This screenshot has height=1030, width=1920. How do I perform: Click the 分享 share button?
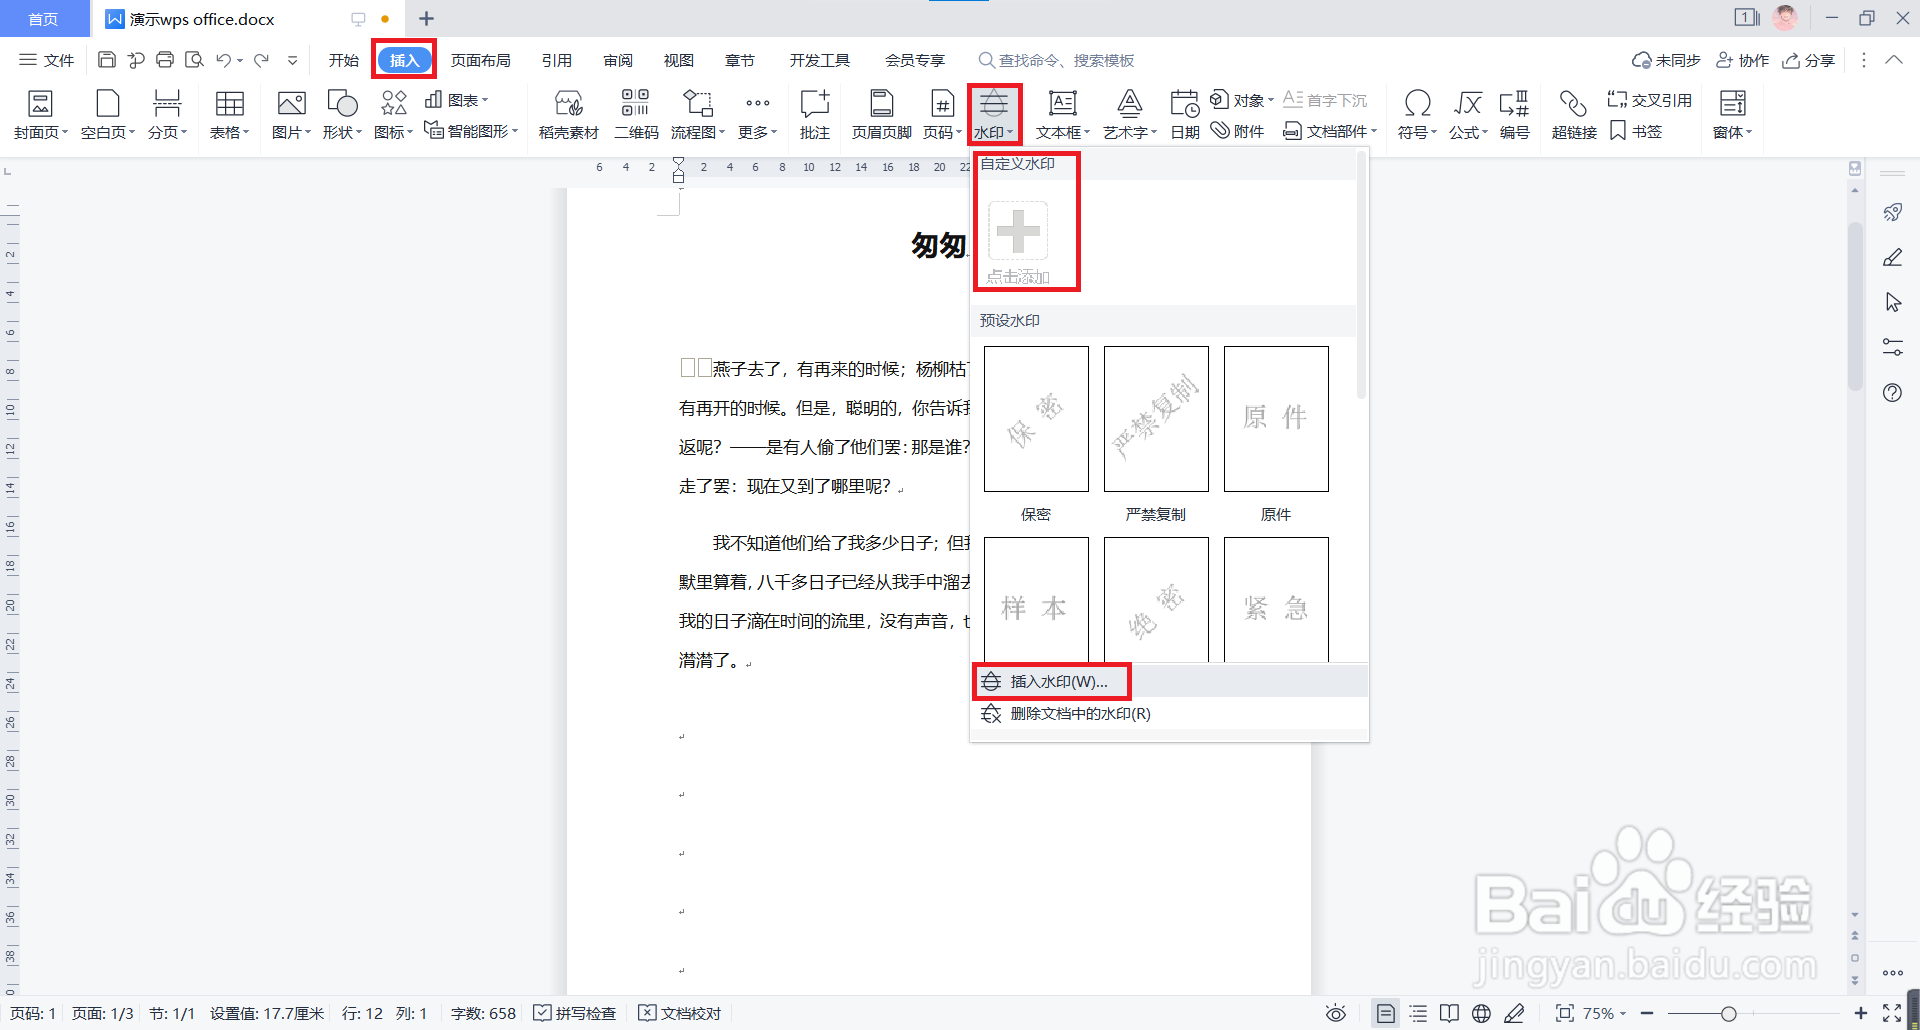[1809, 60]
